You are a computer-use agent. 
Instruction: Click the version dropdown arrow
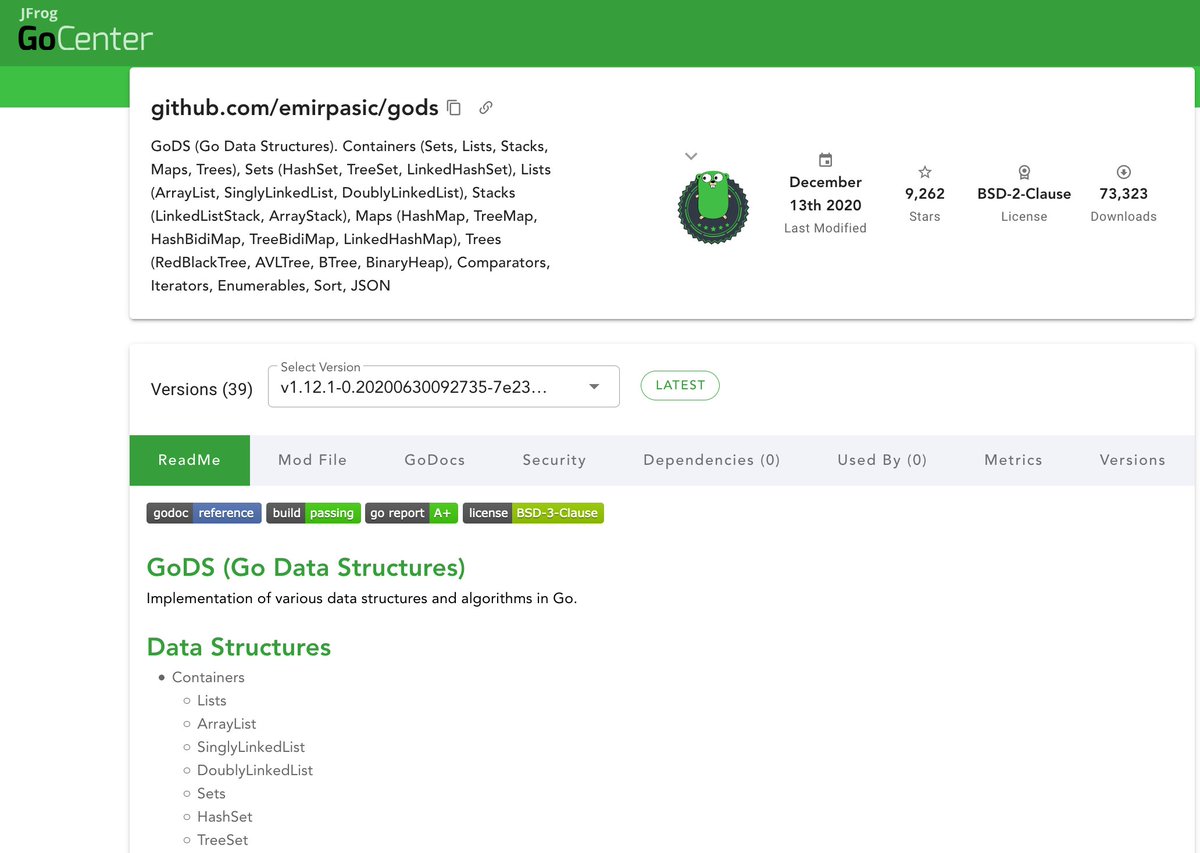point(594,387)
